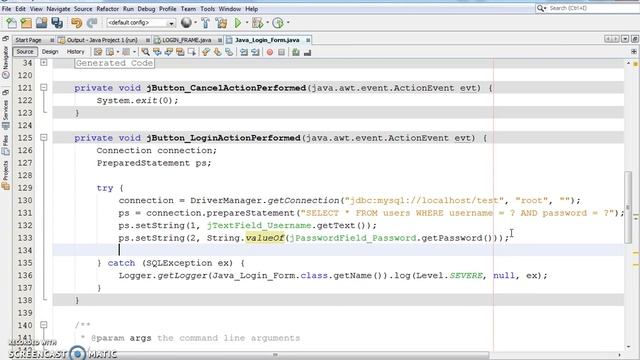The width and height of the screenshot is (640, 360).
Task: Close the Start Page tab
Action: 52,40
